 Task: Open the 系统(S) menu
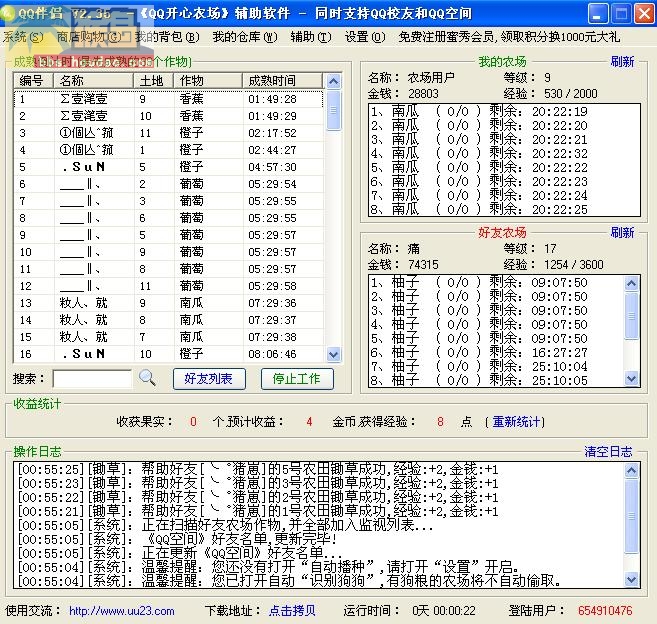coord(23,37)
